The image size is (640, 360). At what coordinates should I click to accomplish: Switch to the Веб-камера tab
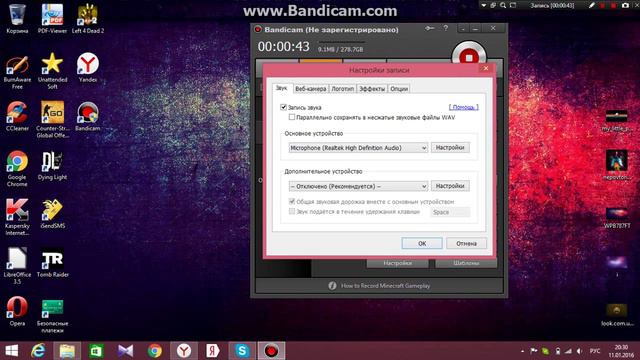[311, 89]
